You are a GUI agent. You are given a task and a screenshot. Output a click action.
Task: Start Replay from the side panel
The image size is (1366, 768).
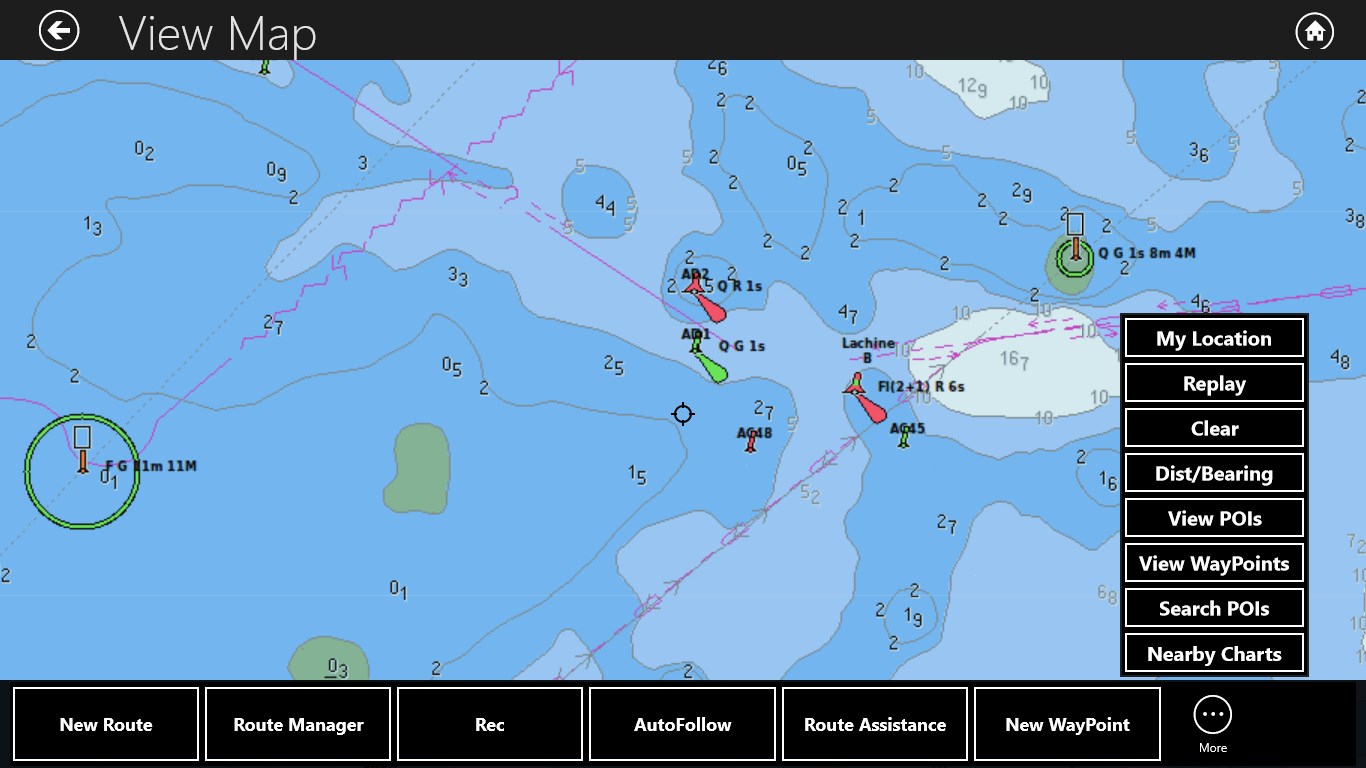tap(1214, 383)
